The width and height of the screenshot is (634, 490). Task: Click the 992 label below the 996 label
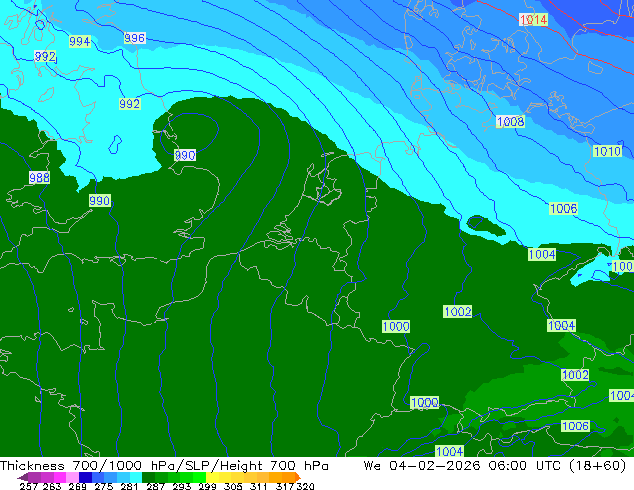pos(129,103)
